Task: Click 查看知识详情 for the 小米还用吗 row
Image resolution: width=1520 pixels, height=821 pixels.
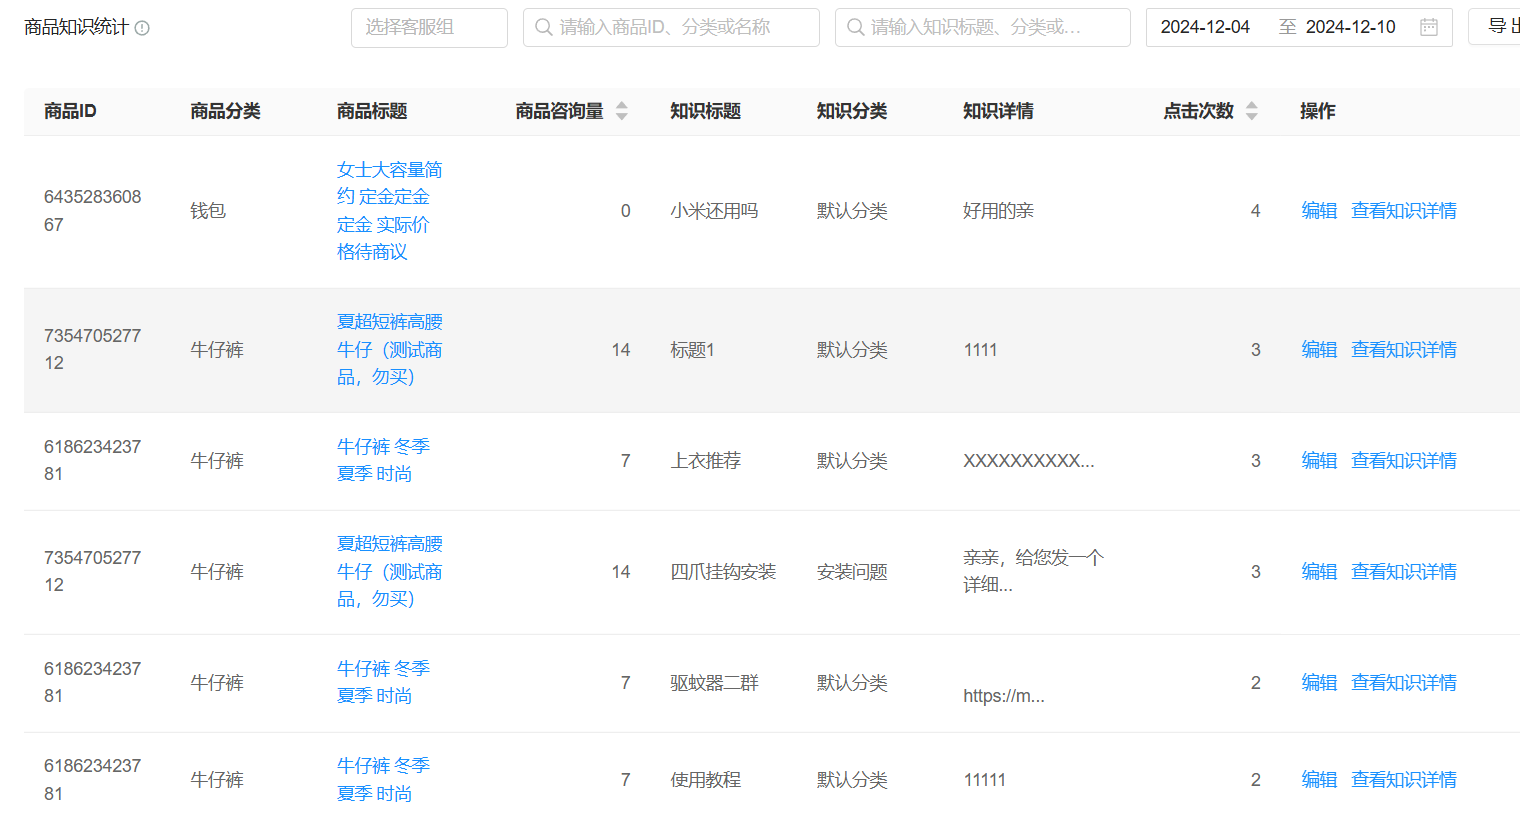Action: coord(1404,211)
